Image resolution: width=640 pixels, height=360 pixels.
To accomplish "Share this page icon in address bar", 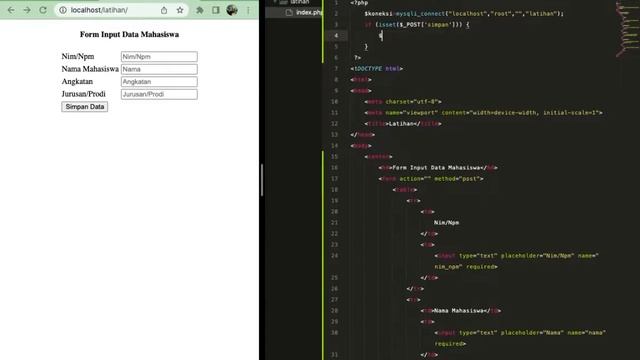I will point(164,10).
